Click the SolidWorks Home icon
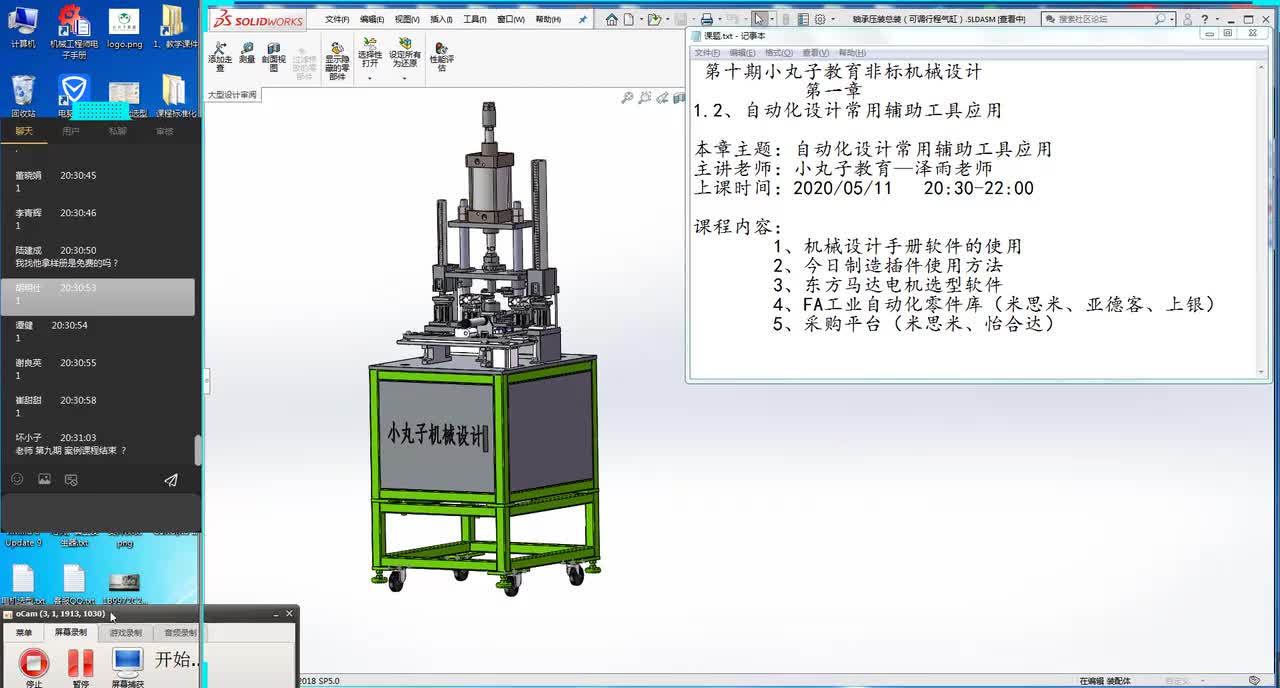The height and width of the screenshot is (688, 1280). click(612, 19)
